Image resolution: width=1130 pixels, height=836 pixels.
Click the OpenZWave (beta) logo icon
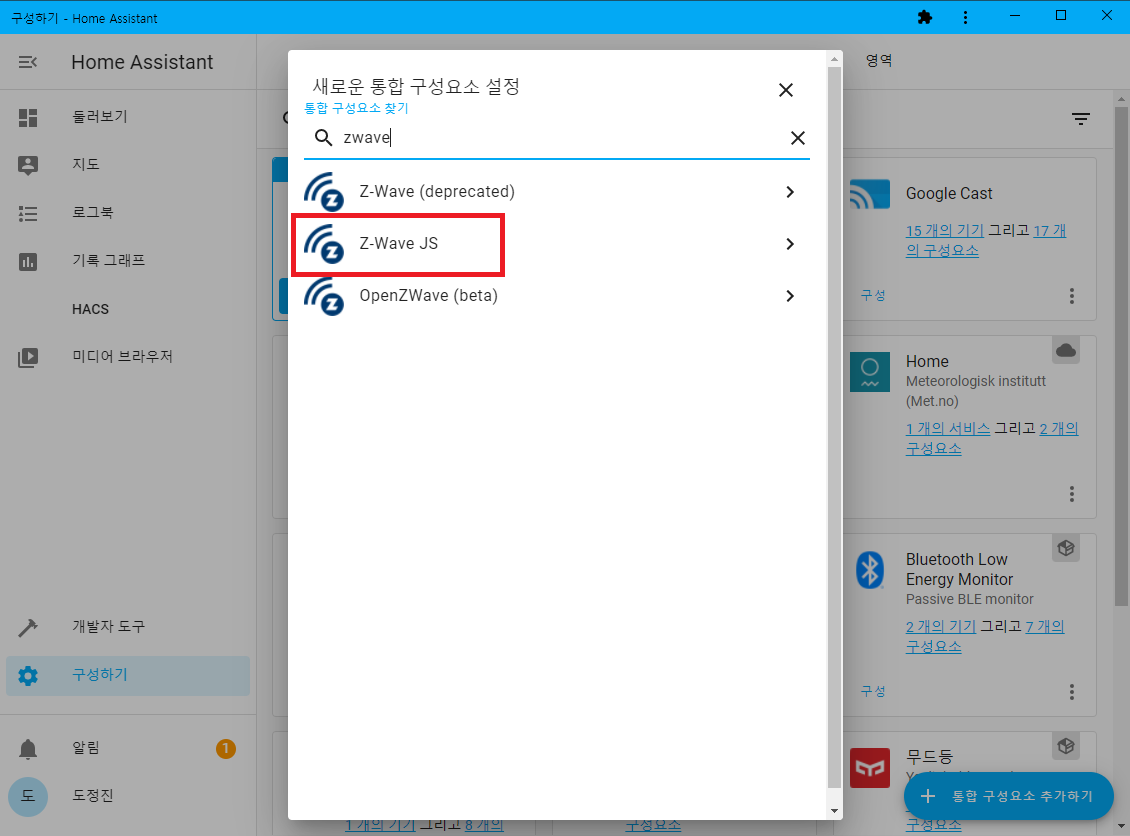(x=324, y=296)
